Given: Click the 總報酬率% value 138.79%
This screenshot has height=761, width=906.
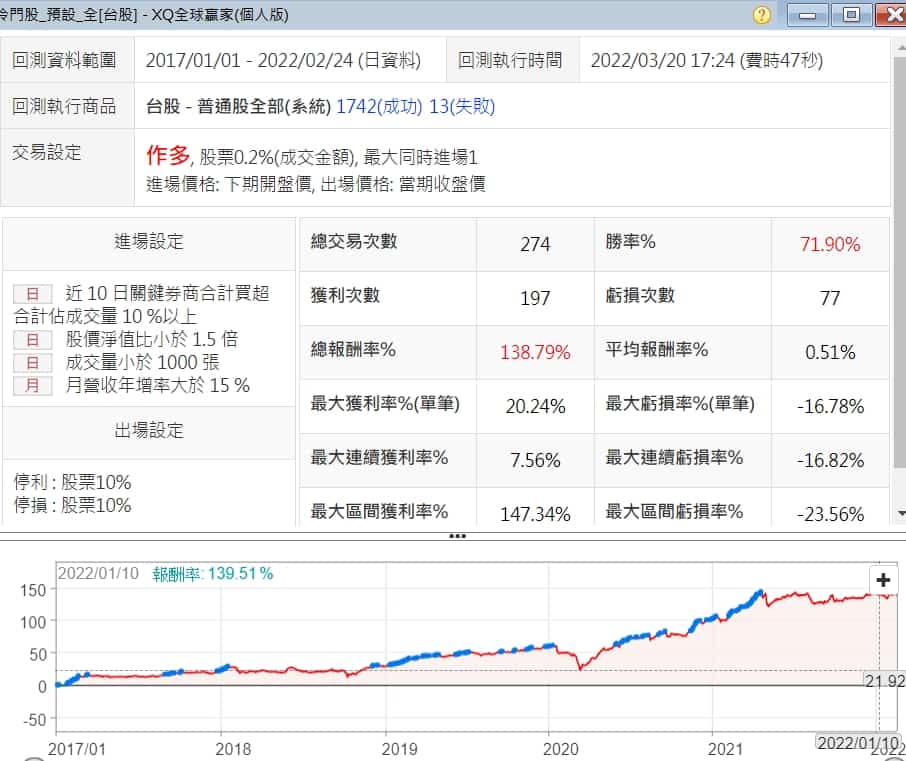Looking at the screenshot, I should (535, 352).
